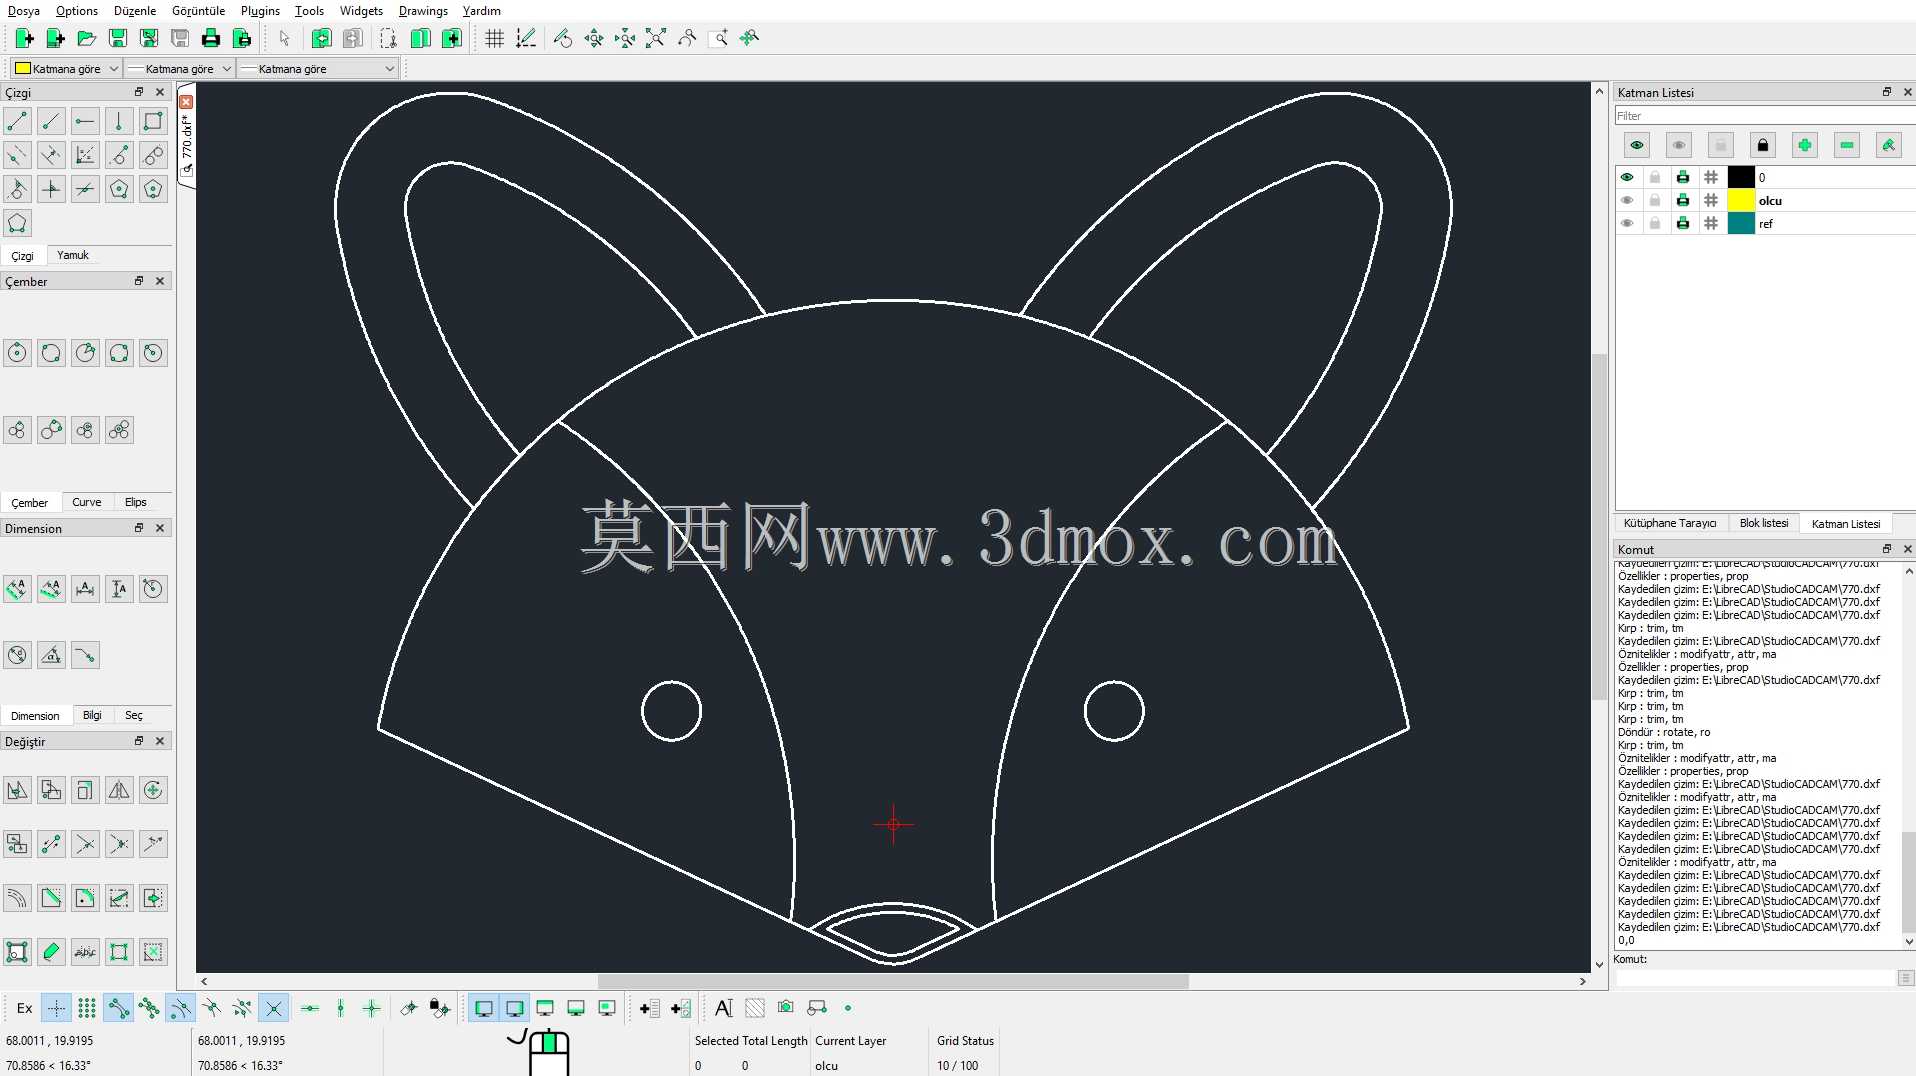Edit layer attributes with pencil button

tap(1889, 145)
